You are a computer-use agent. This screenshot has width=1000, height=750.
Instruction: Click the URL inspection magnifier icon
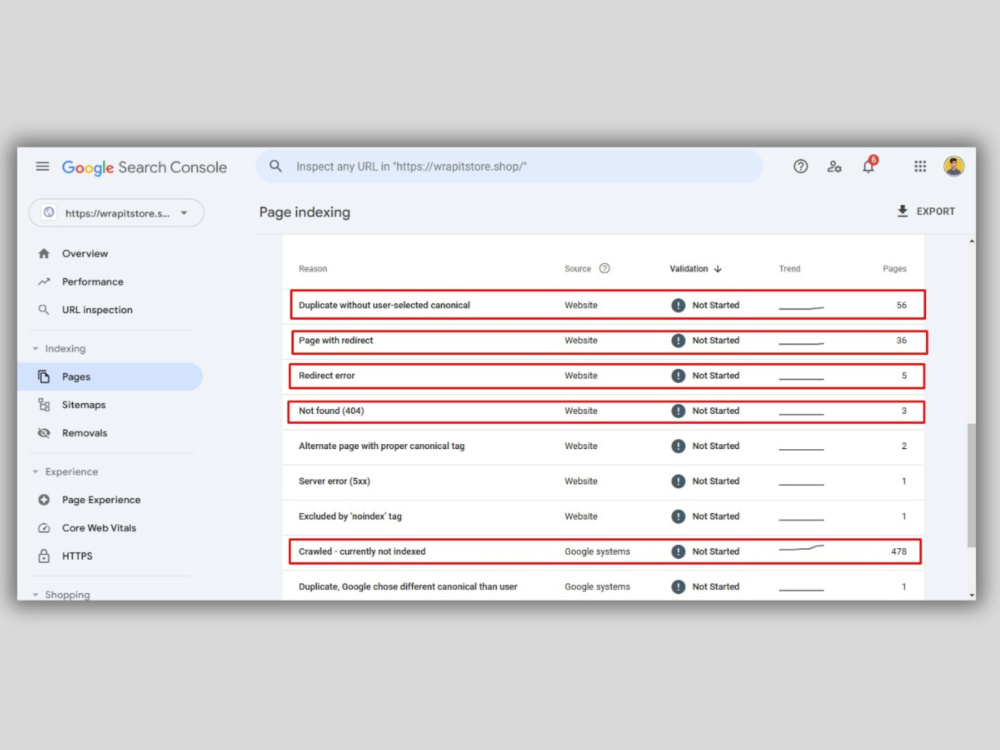[x=44, y=309]
